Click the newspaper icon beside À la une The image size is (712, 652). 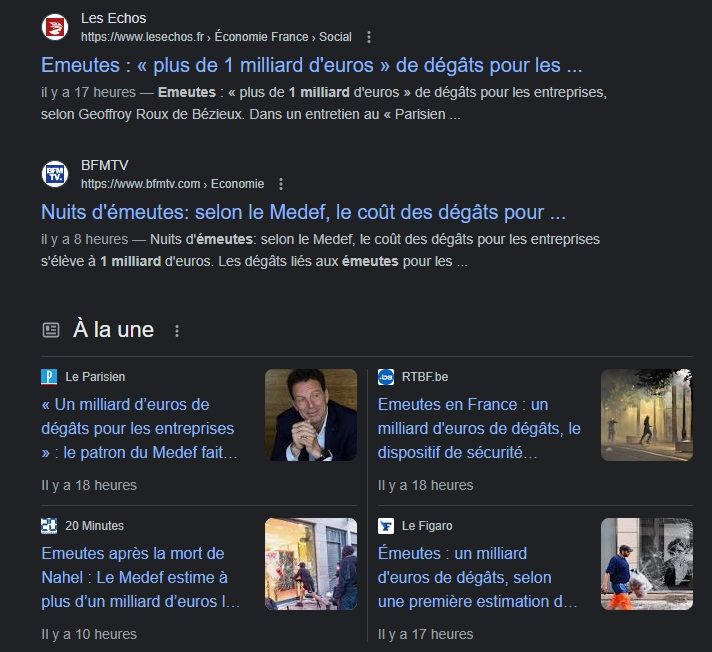click(51, 330)
